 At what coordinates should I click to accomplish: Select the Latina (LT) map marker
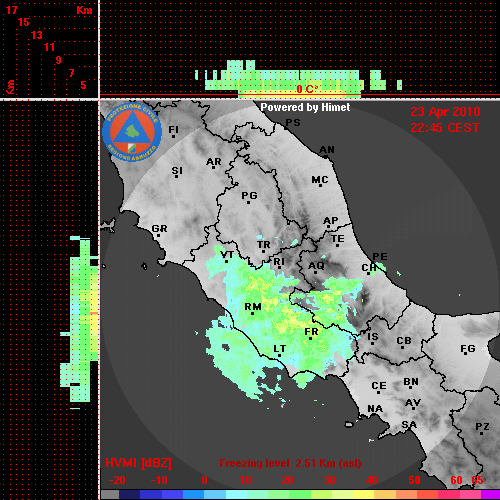tap(280, 351)
